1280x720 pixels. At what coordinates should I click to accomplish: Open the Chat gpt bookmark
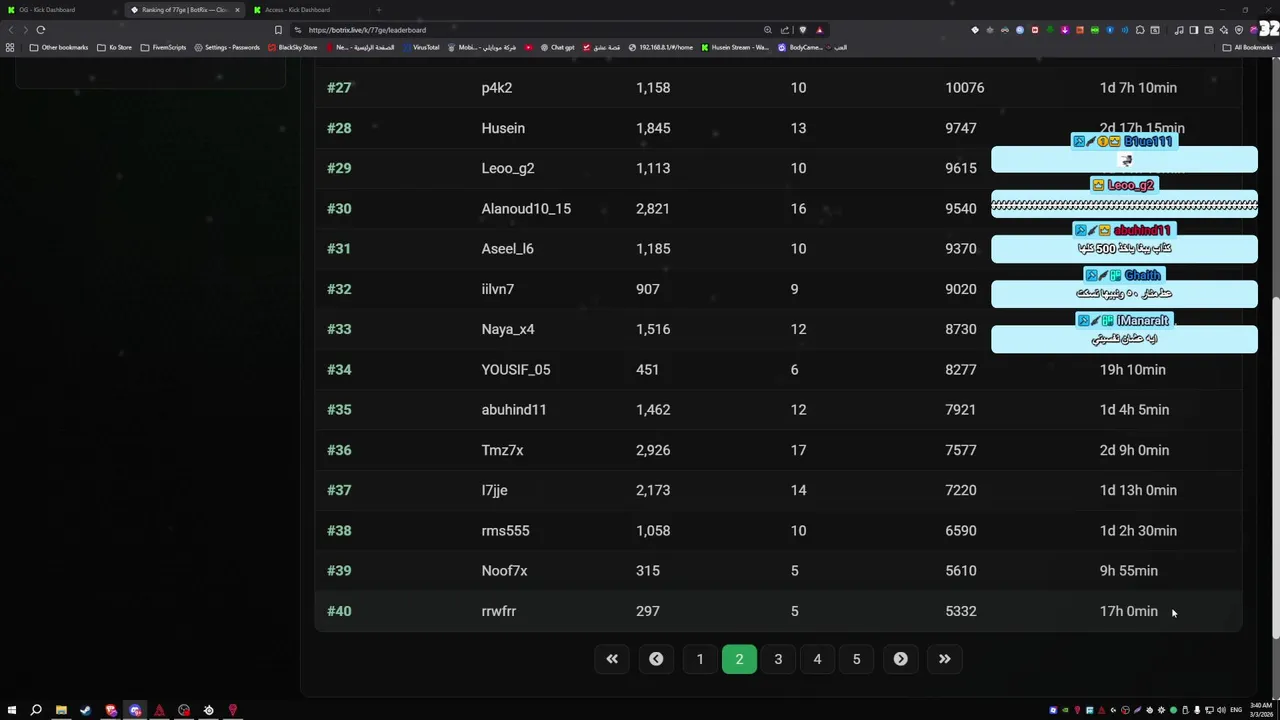(x=558, y=47)
